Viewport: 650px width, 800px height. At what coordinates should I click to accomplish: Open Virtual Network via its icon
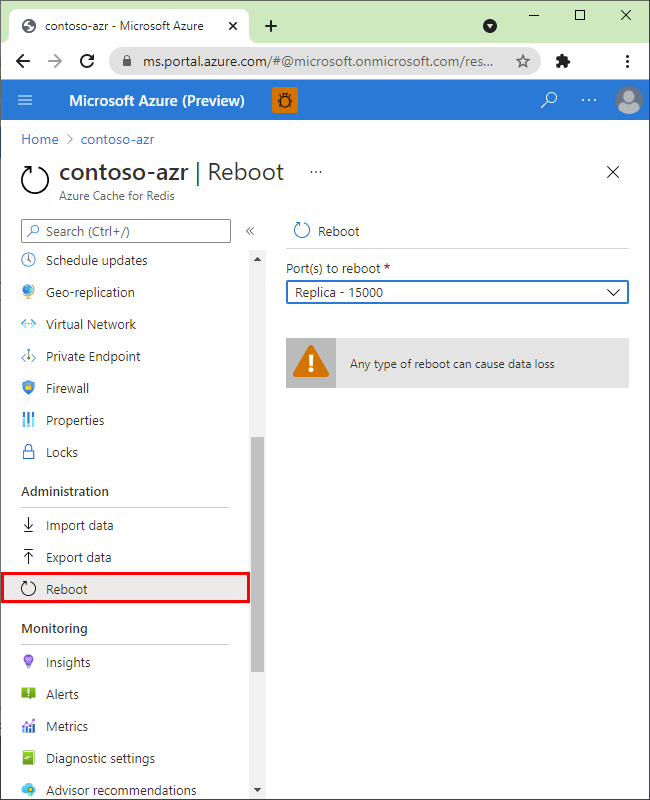(30, 324)
